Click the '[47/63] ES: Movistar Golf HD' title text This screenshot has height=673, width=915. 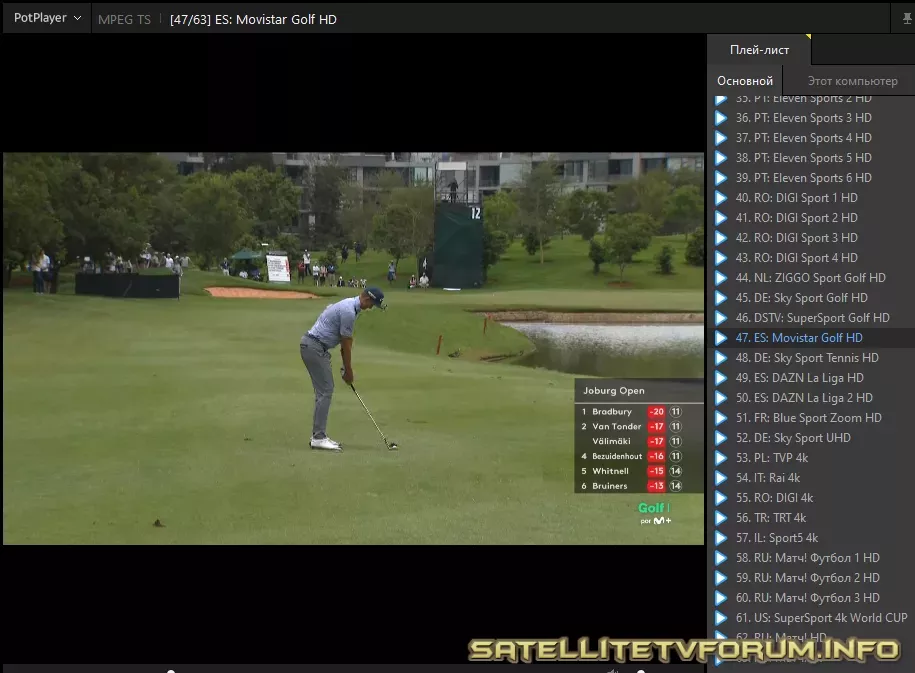253,19
